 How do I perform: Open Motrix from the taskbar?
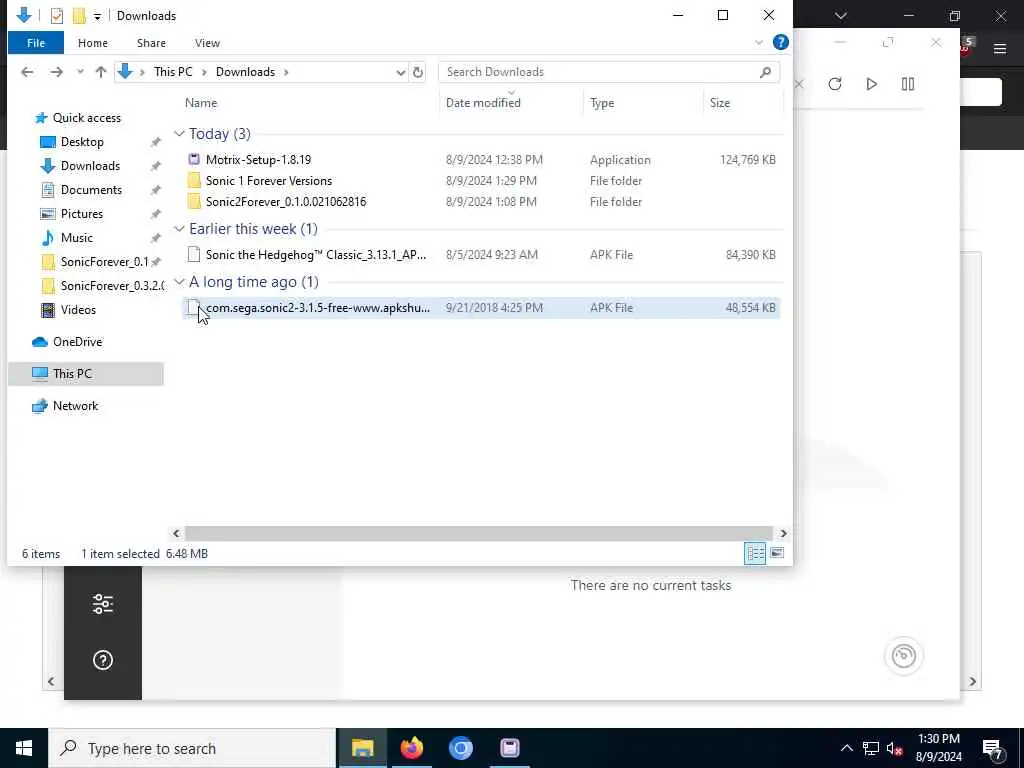(509, 748)
